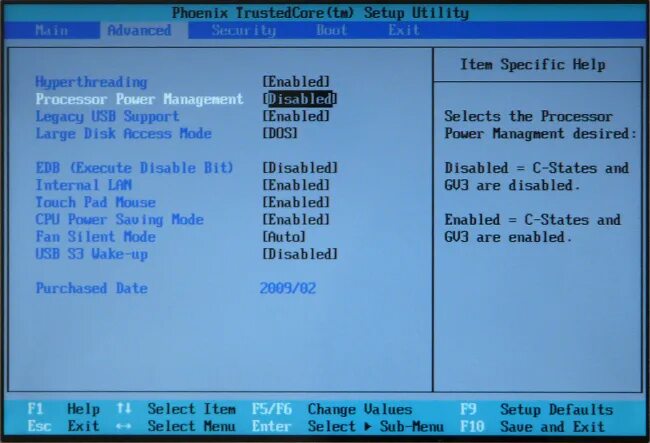Click the 2009/02 purchased date value
The image size is (650, 443).
288,288
